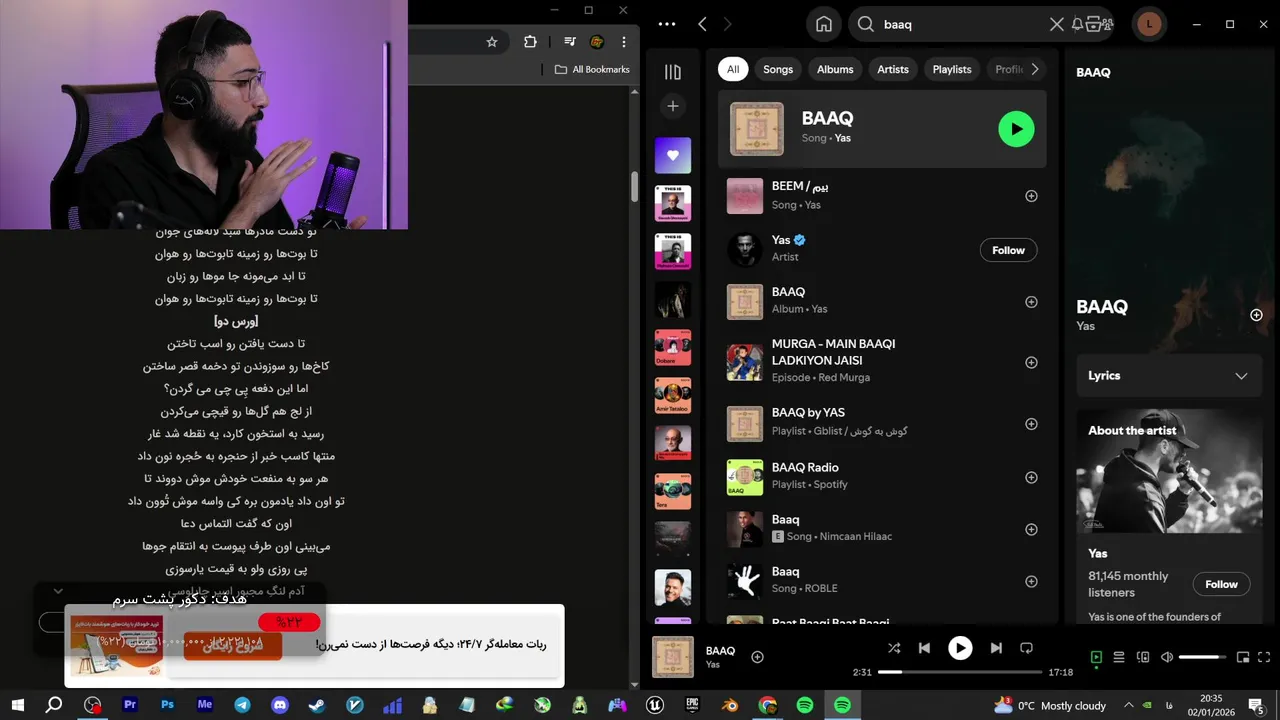Viewport: 1280px width, 720px height.
Task: Filter results by Albums
Action: pos(835,69)
